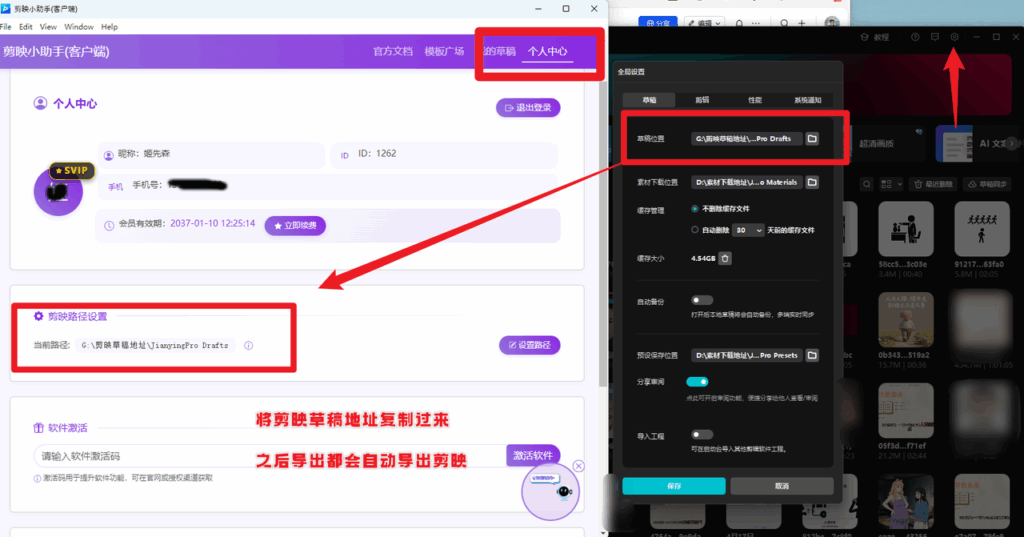Click the folder icon beside 草稿位置 path

[x=812, y=139]
